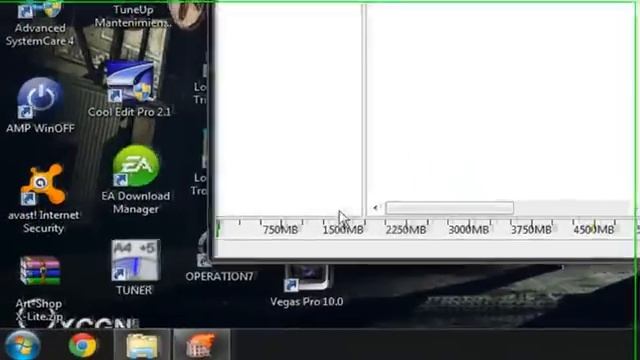Image resolution: width=640 pixels, height=360 pixels.
Task: Click the 2250MB mark on capacity ruler
Action: coord(406,230)
